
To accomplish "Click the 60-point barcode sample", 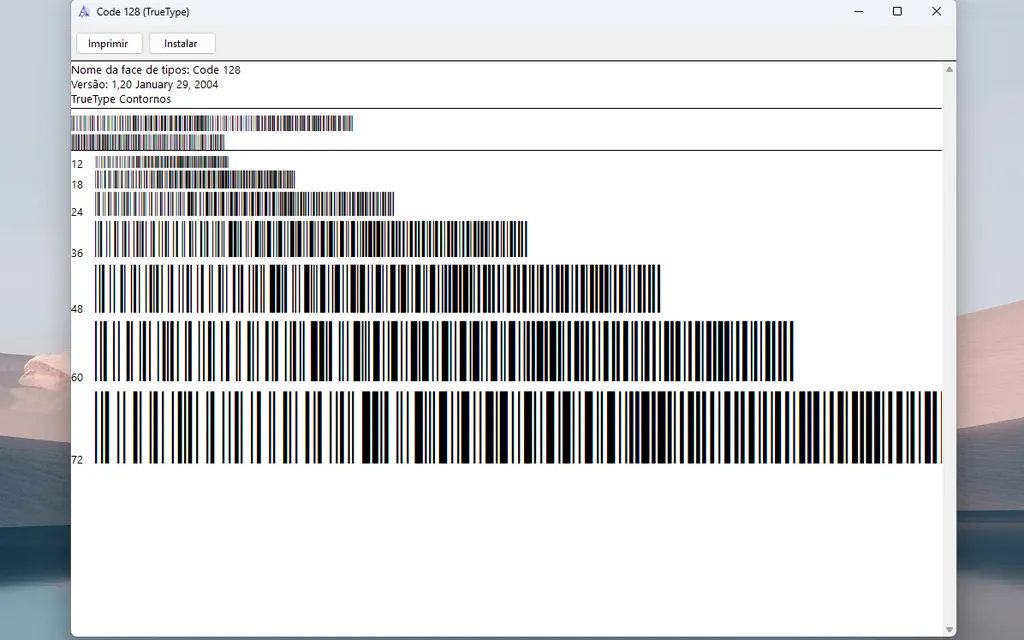I will click(x=444, y=351).
